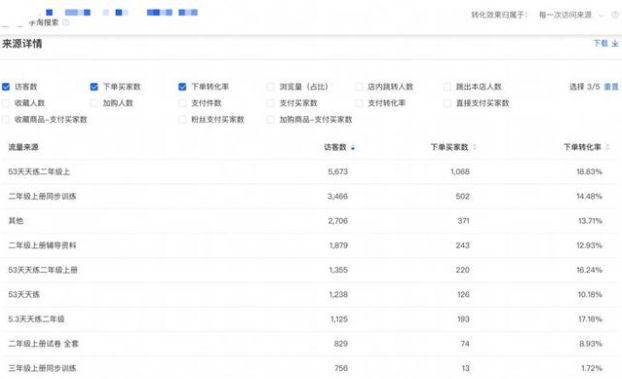Click the help icon beside 手淘搜索
The width and height of the screenshot is (622, 379).
[66, 22]
